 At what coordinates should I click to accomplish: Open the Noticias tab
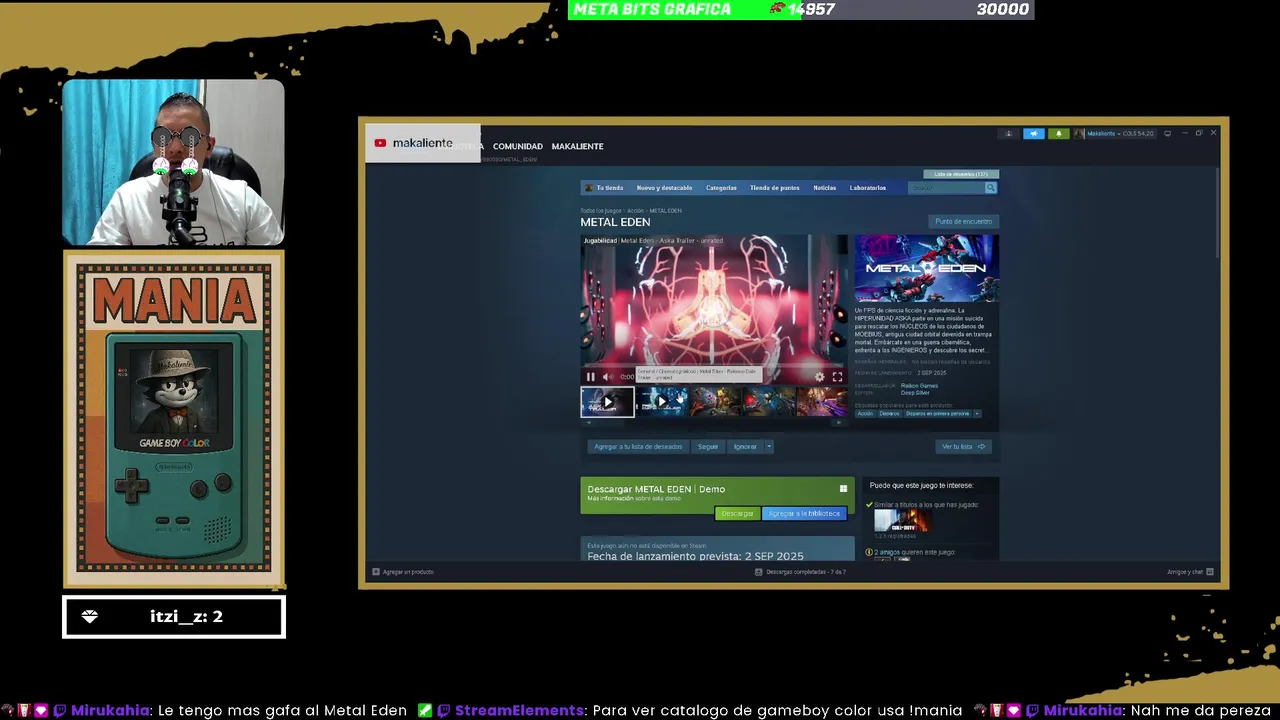coord(825,188)
